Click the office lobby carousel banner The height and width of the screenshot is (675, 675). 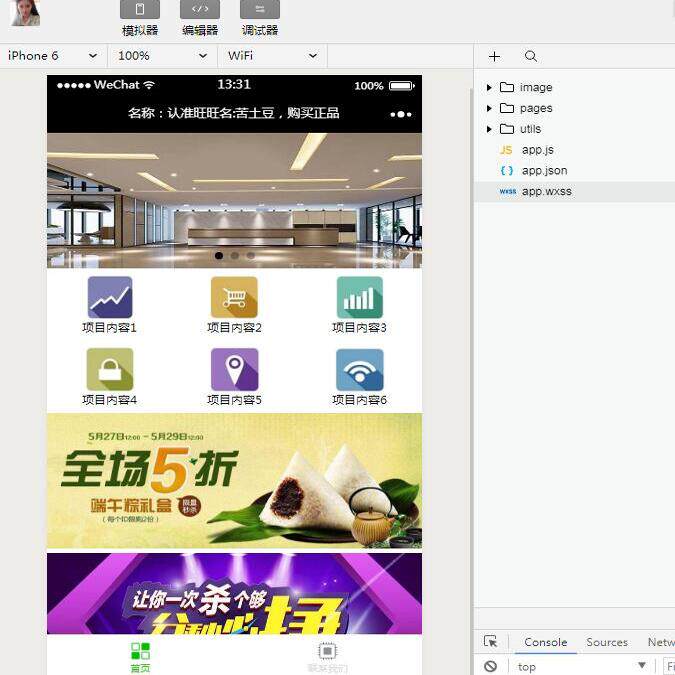point(234,200)
